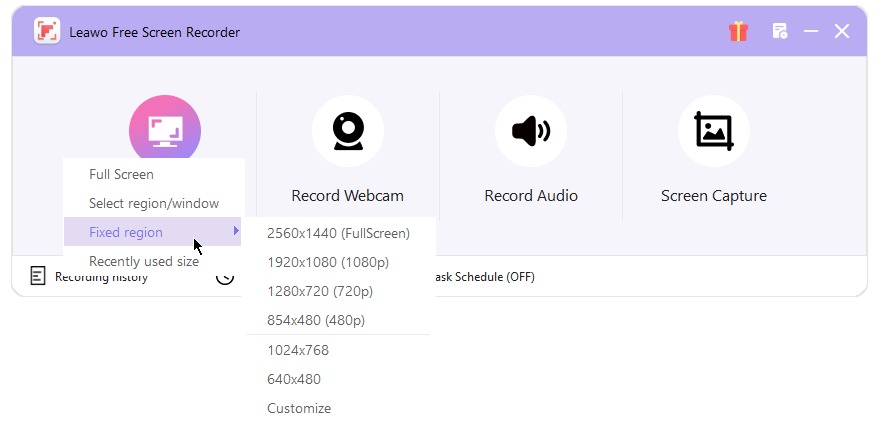Click the Screen Capture crop icon
The height and width of the screenshot is (432, 881).
[x=714, y=131]
